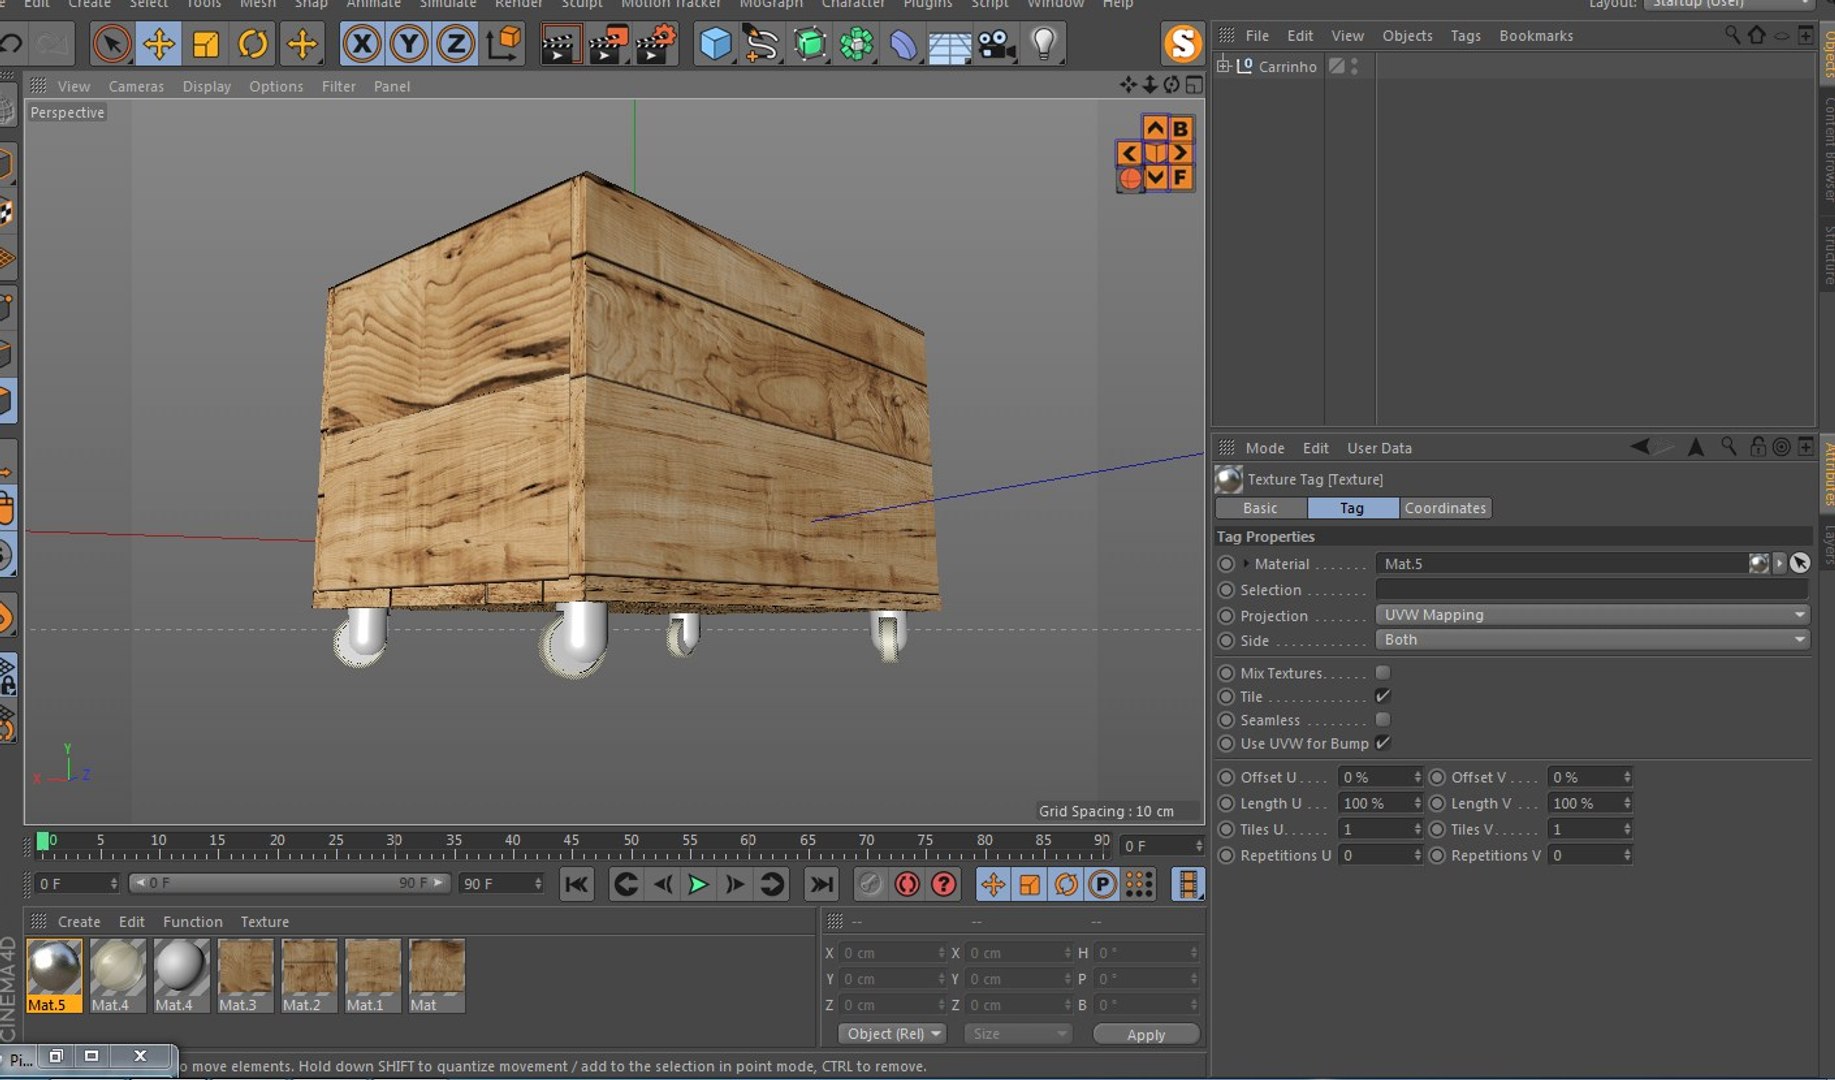Toggle autokeying red button

[907, 884]
